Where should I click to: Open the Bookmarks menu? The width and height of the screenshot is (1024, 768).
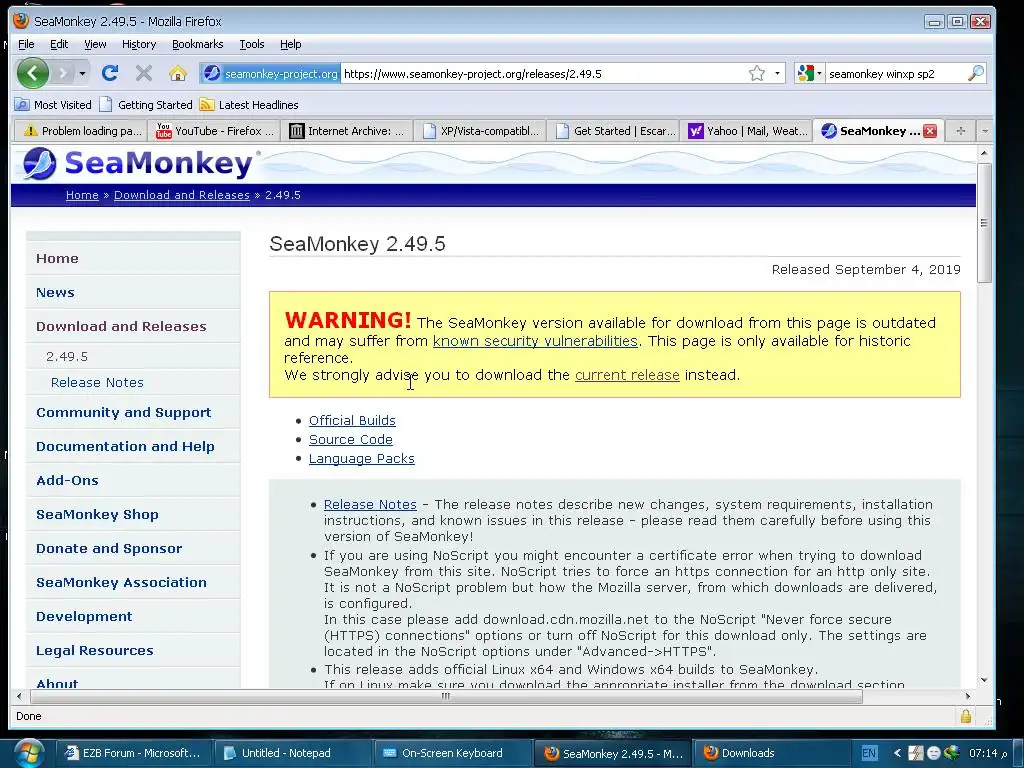point(197,44)
